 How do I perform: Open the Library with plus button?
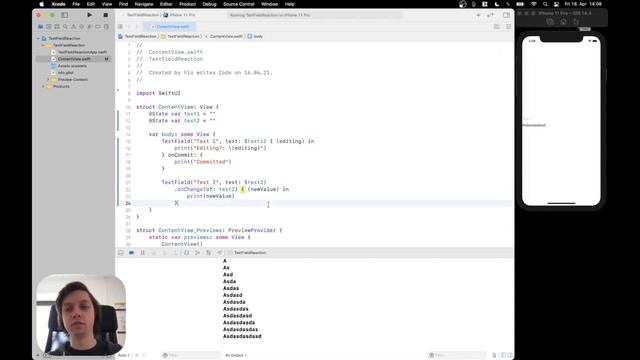coord(478,15)
